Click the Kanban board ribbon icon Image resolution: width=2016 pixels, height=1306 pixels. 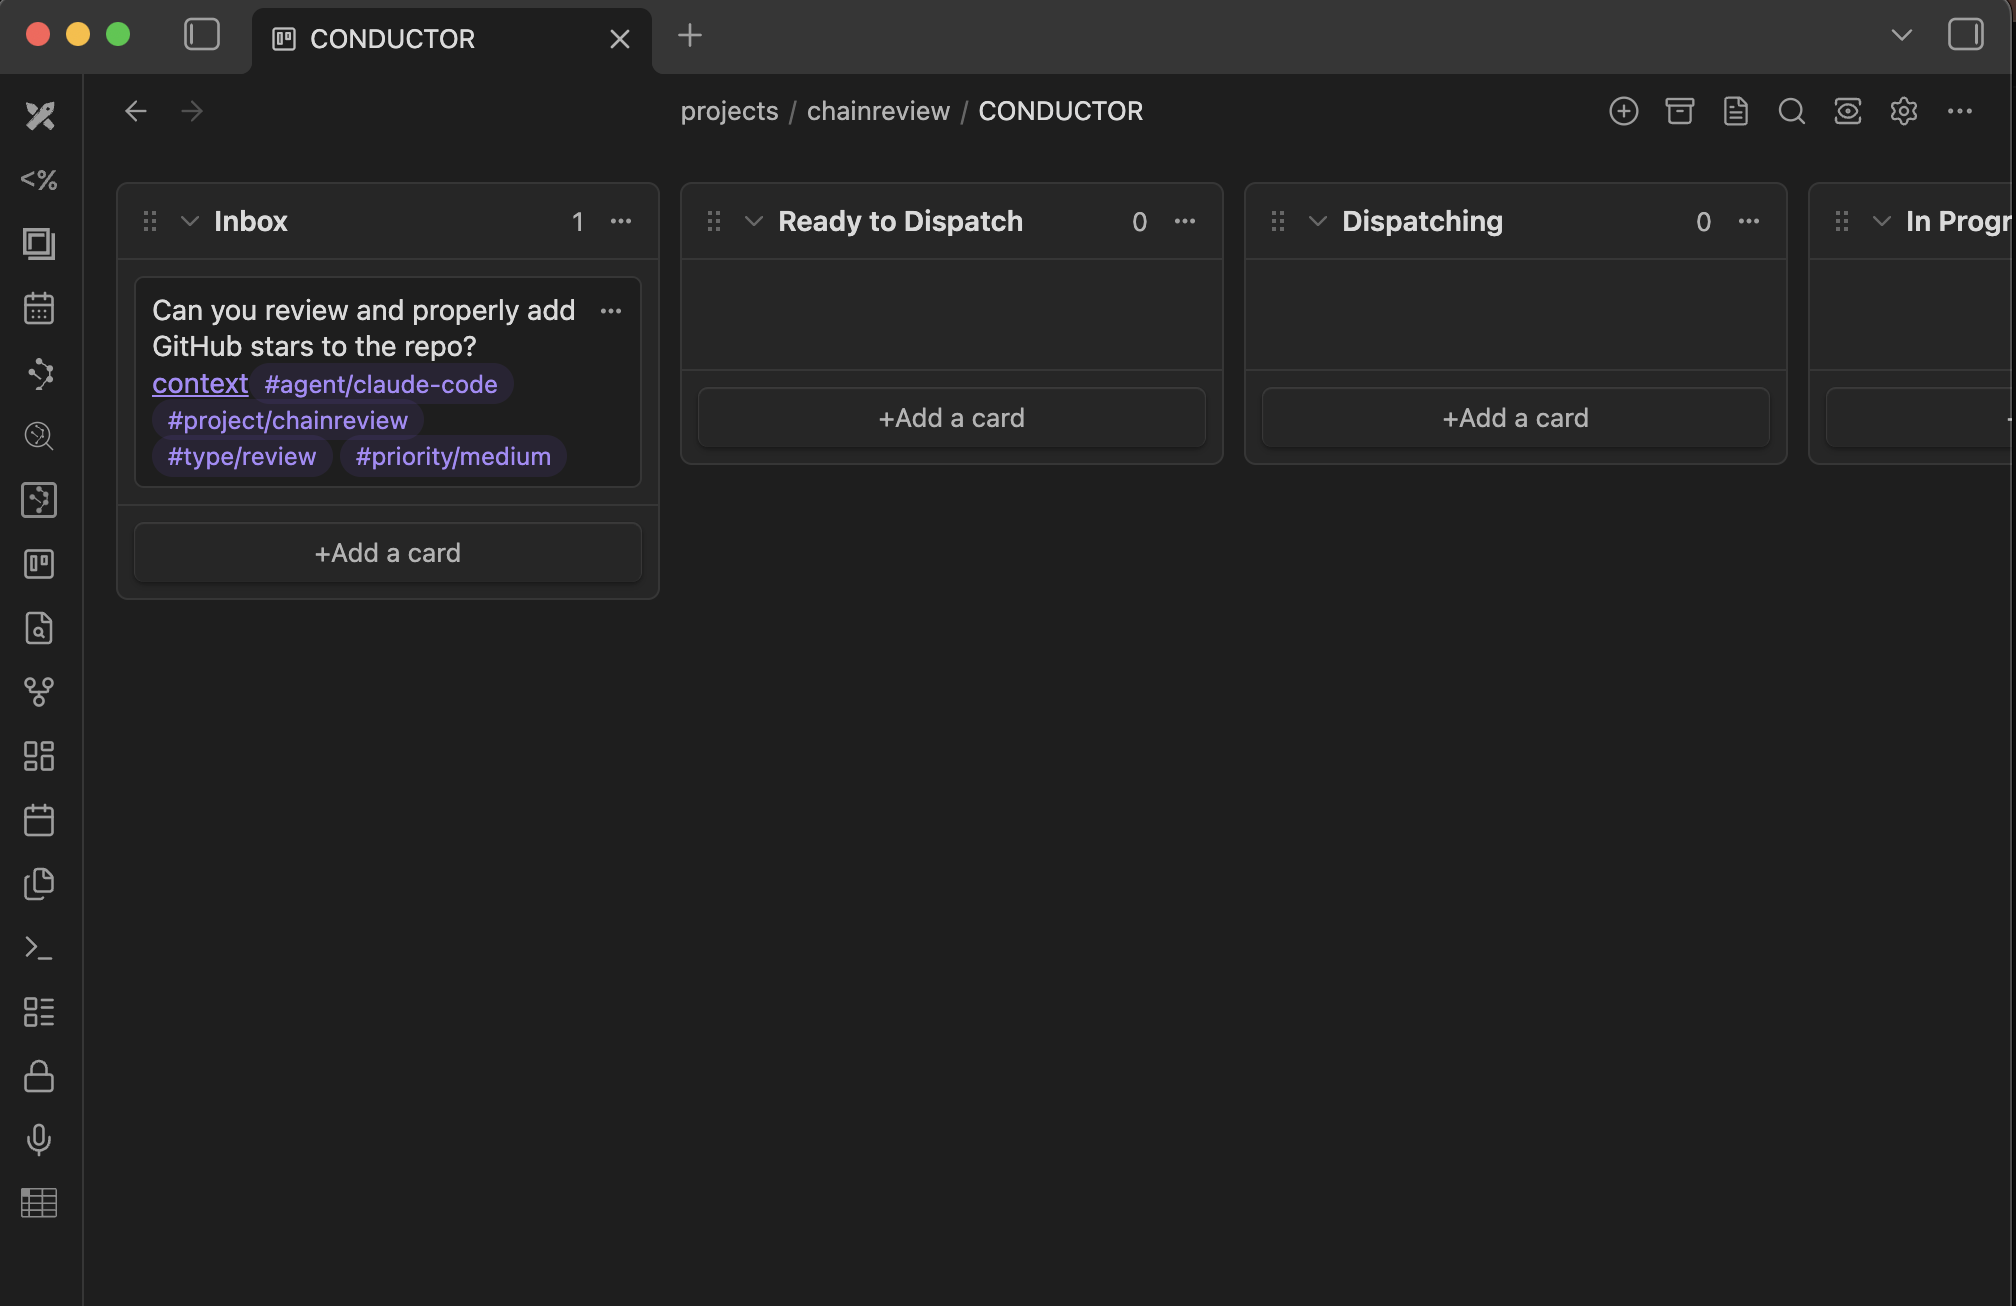point(39,564)
